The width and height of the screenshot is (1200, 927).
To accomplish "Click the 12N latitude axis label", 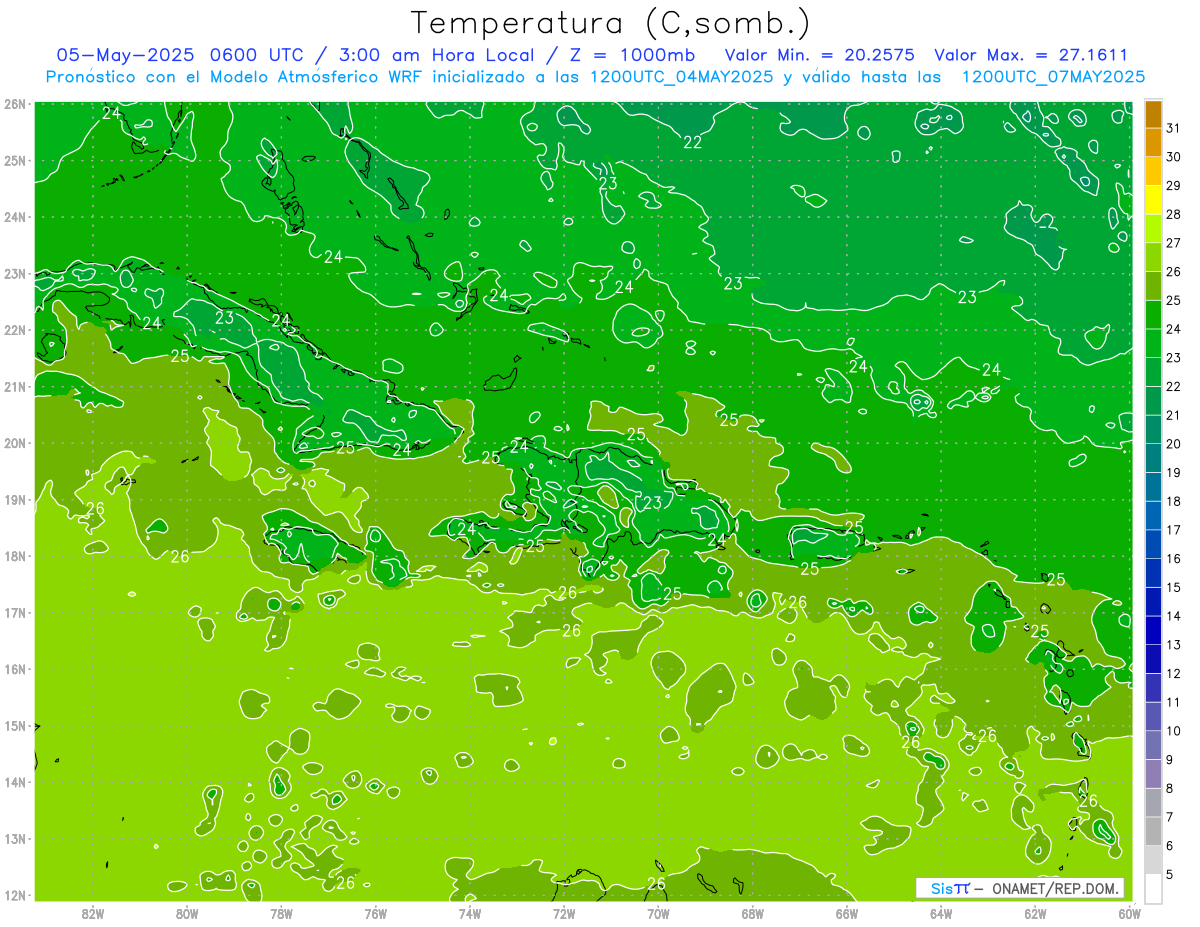I will coord(14,895).
